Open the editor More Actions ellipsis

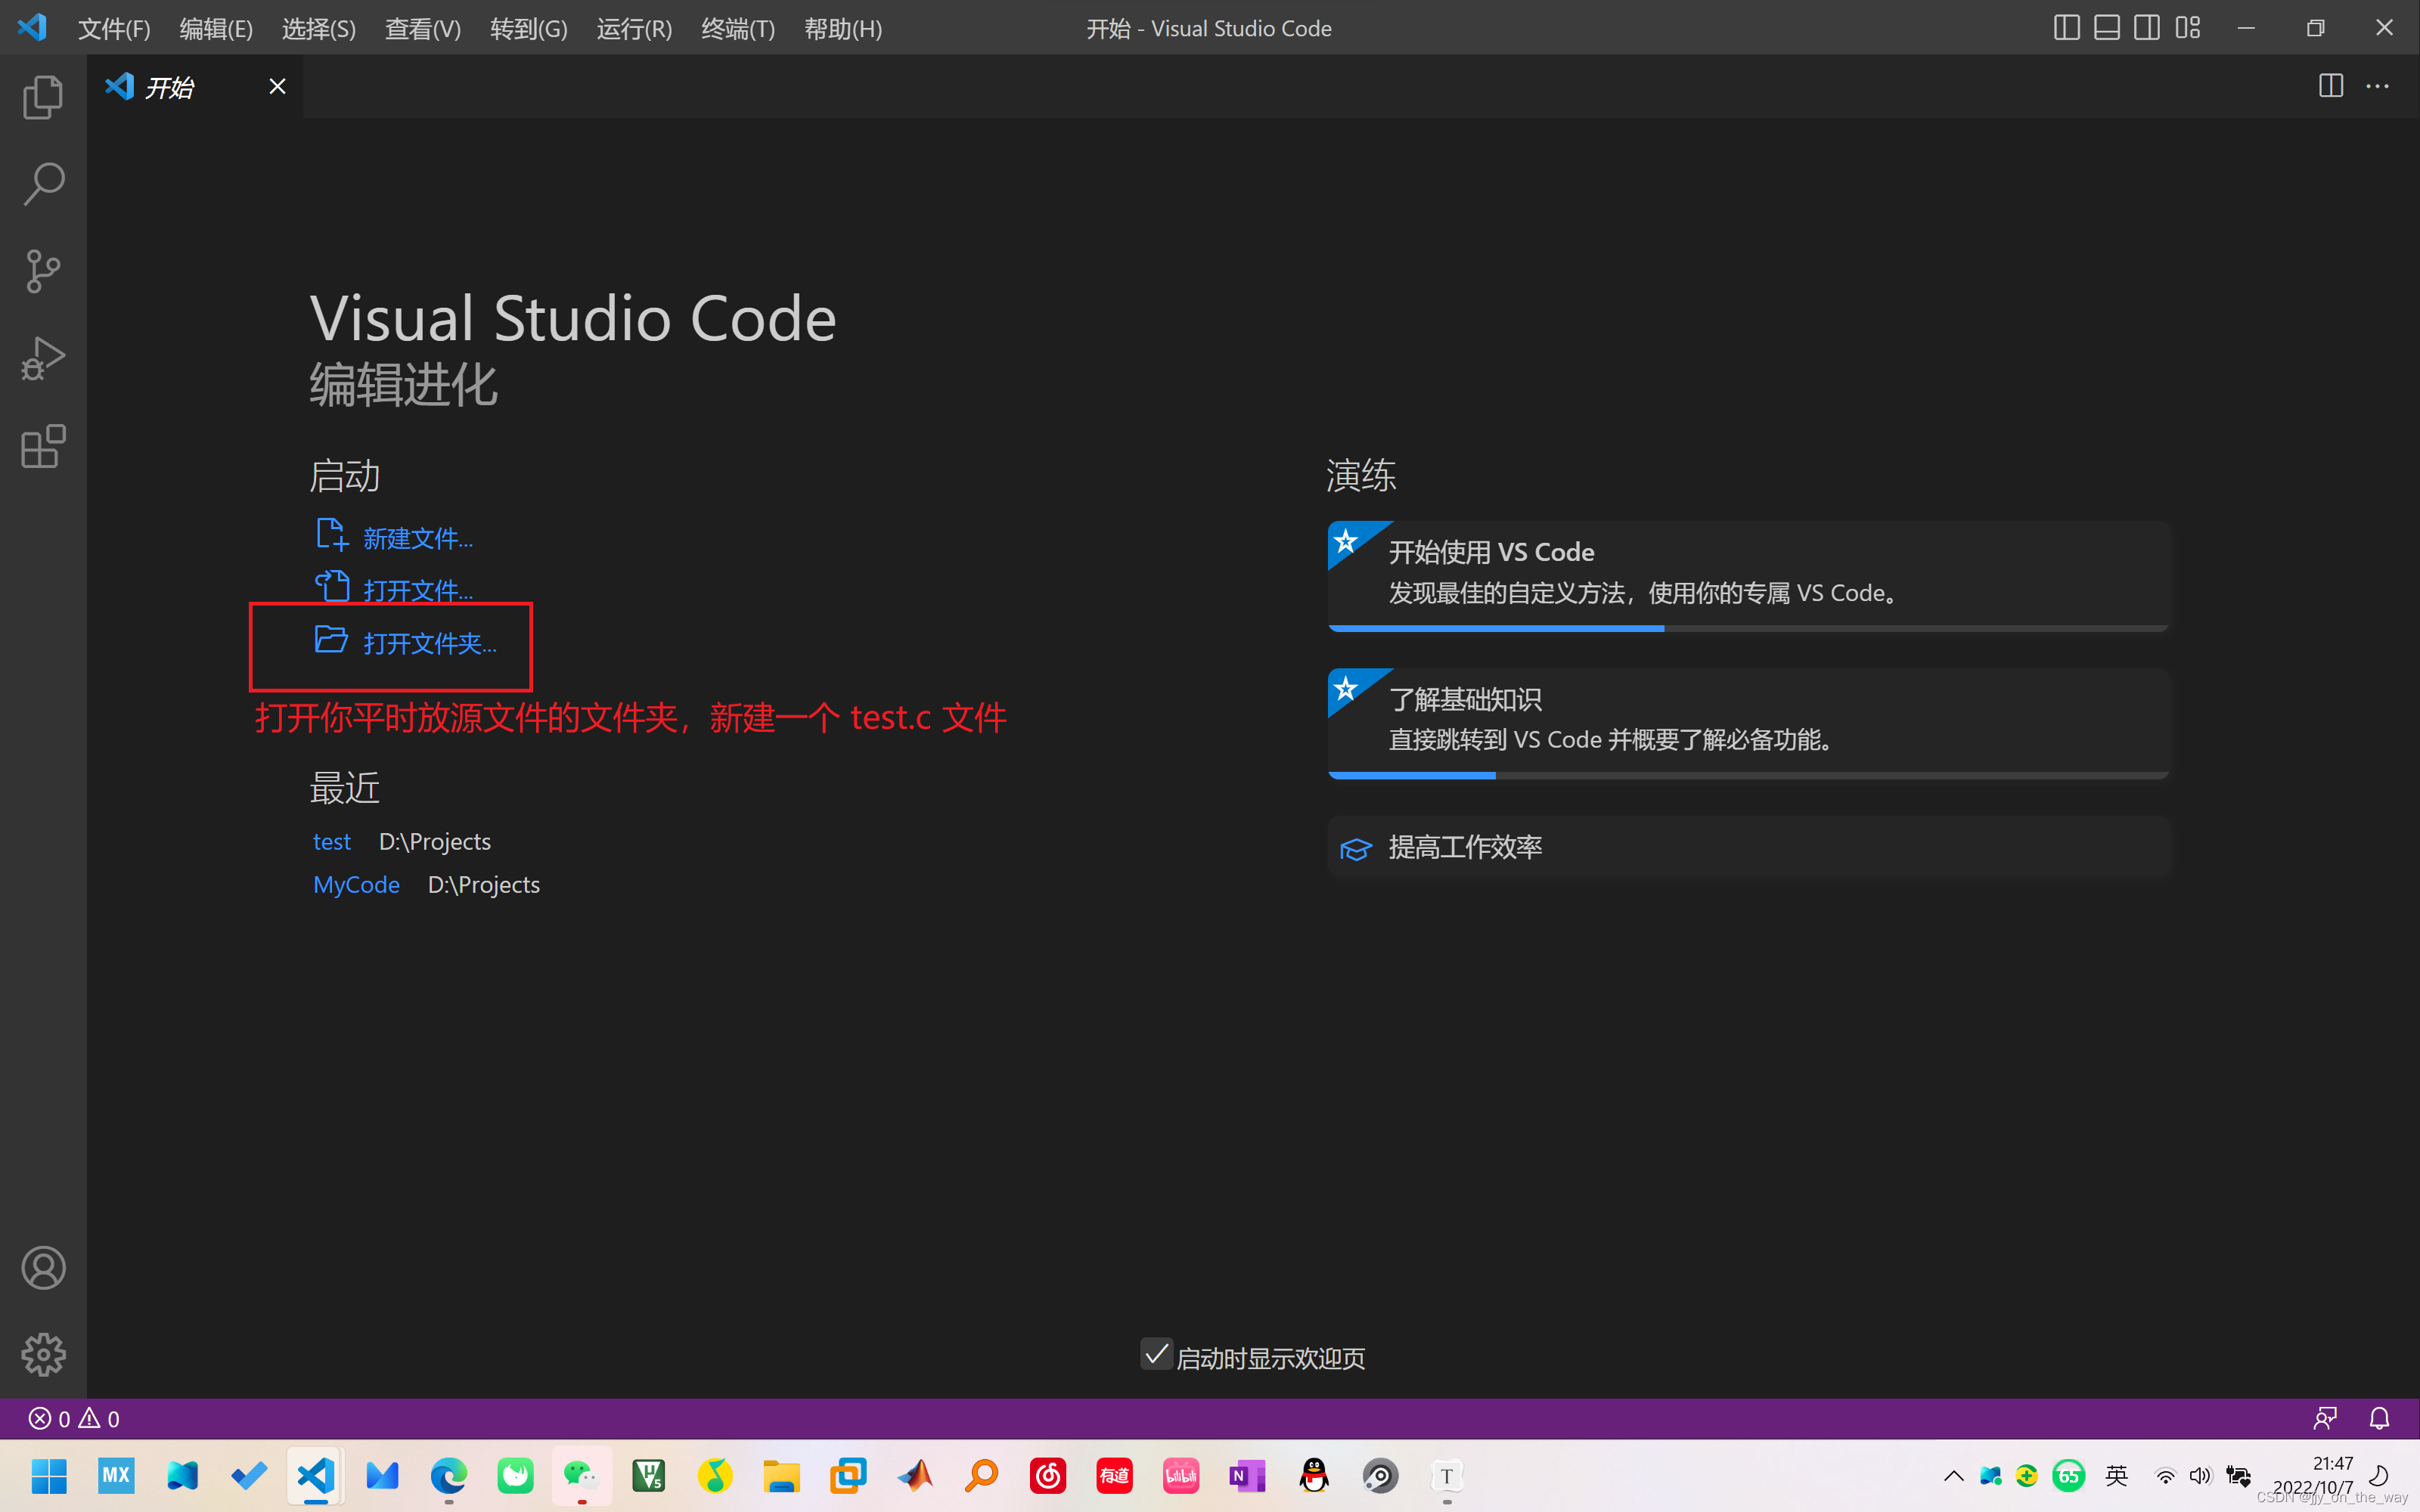(2377, 87)
